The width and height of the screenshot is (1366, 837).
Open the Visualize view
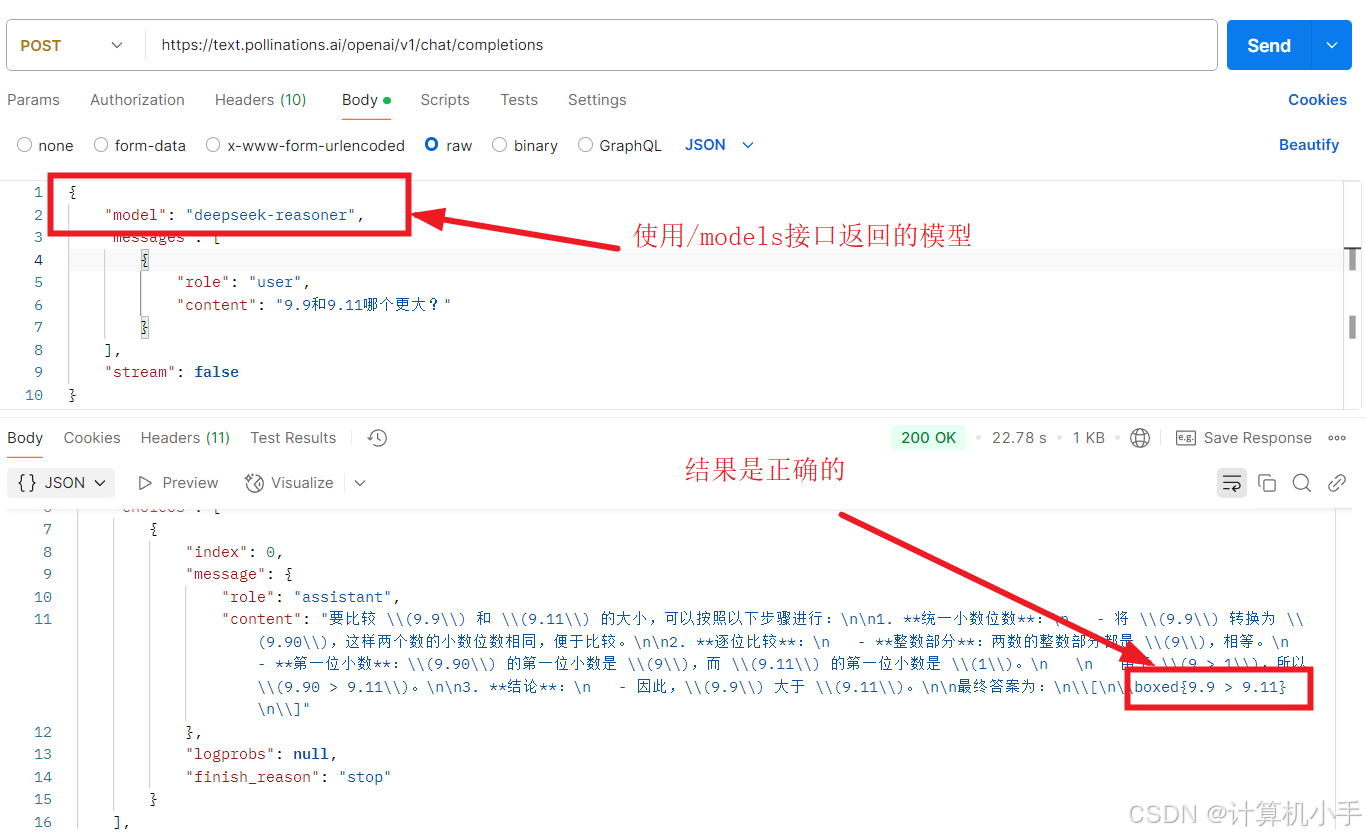click(x=289, y=483)
